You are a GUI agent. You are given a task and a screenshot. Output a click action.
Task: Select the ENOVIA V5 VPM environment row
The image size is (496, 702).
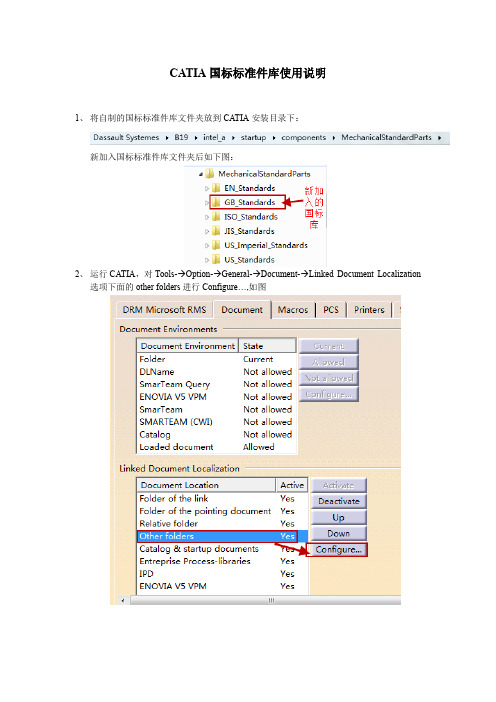216,397
